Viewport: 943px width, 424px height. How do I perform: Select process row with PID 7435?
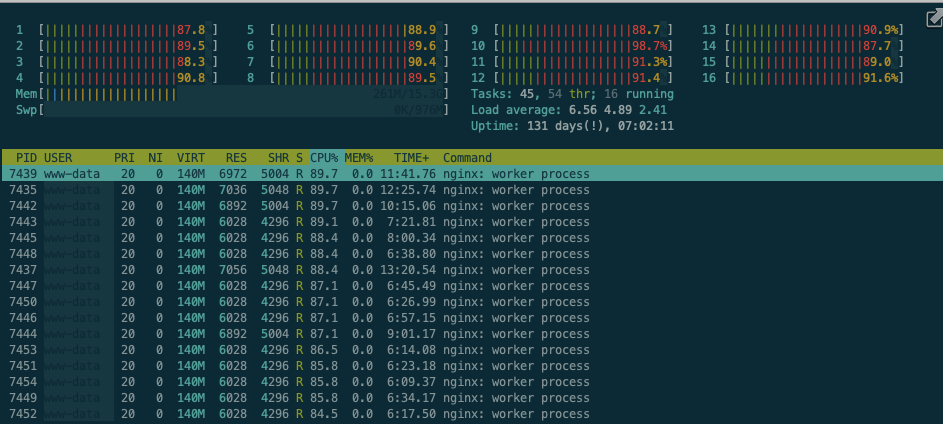point(472,190)
